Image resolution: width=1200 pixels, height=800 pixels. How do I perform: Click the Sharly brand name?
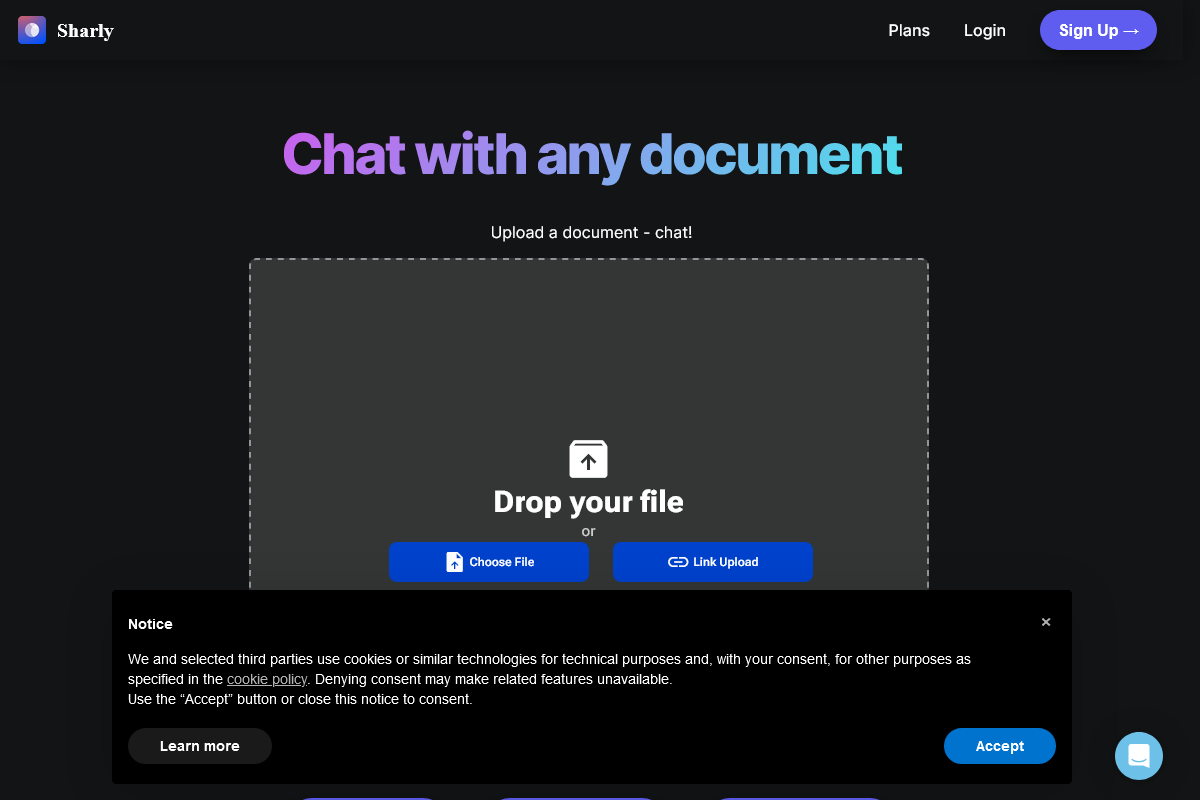(85, 31)
